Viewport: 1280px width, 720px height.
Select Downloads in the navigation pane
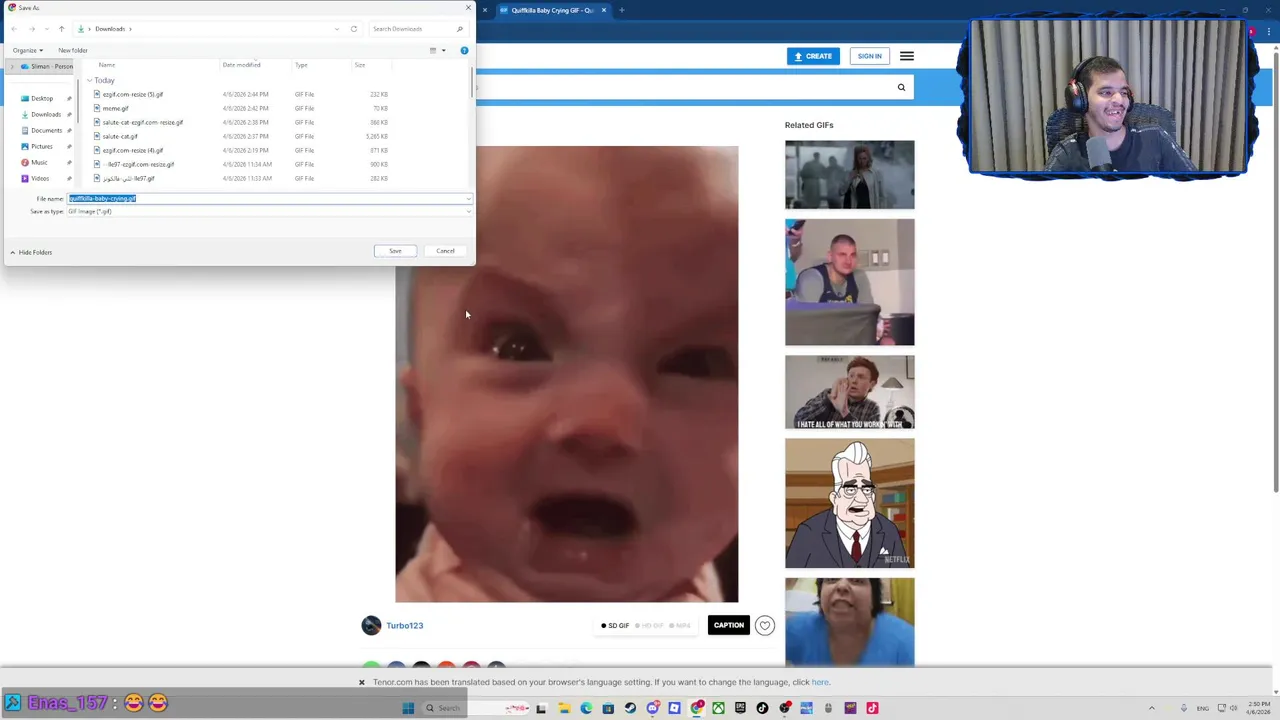click(x=45, y=114)
